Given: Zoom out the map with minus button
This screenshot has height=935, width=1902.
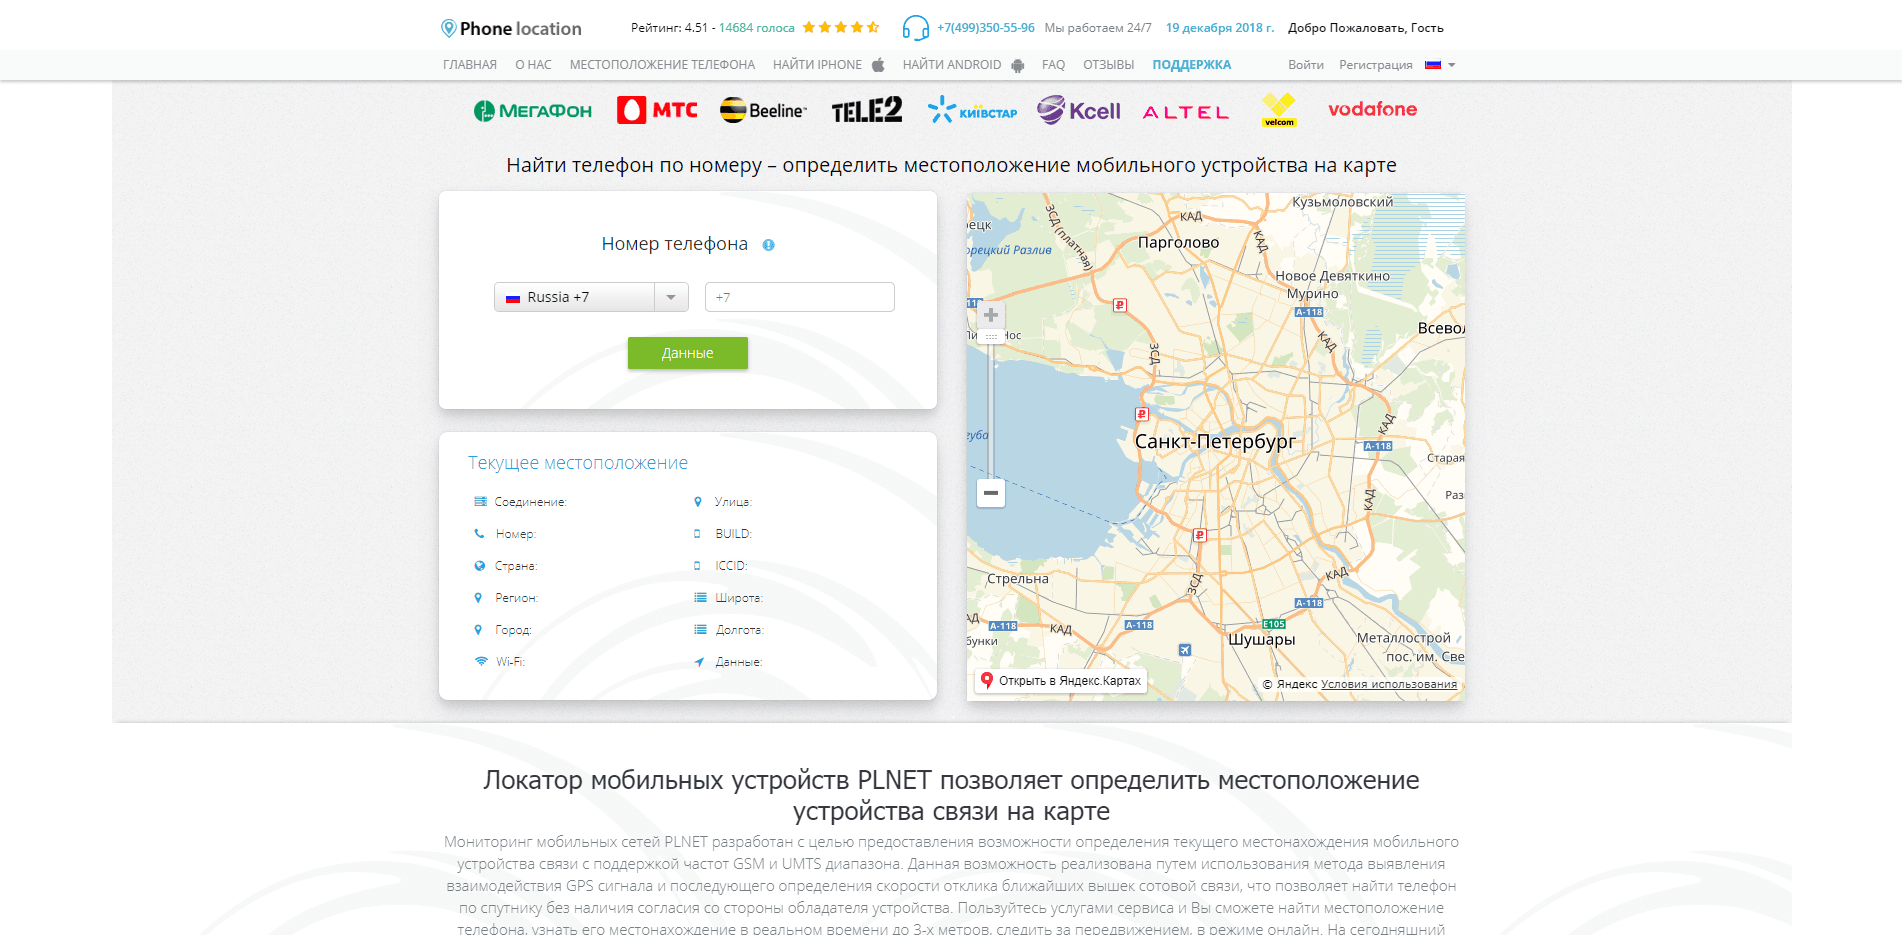Looking at the screenshot, I should pos(991,493).
